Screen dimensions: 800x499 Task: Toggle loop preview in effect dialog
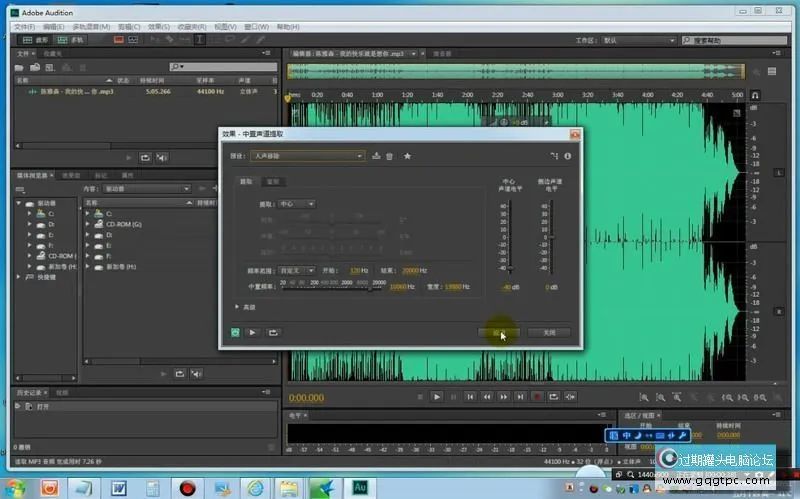click(272, 332)
